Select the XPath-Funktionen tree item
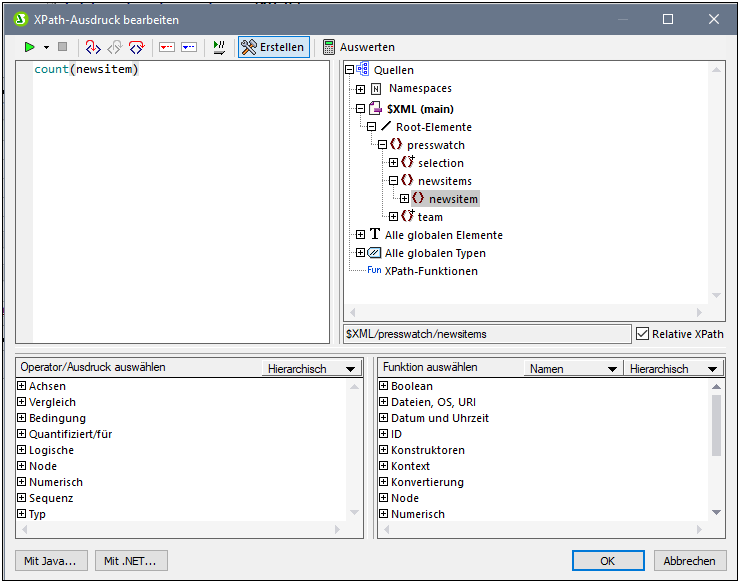Screen dimensions: 740x583 tap(433, 271)
